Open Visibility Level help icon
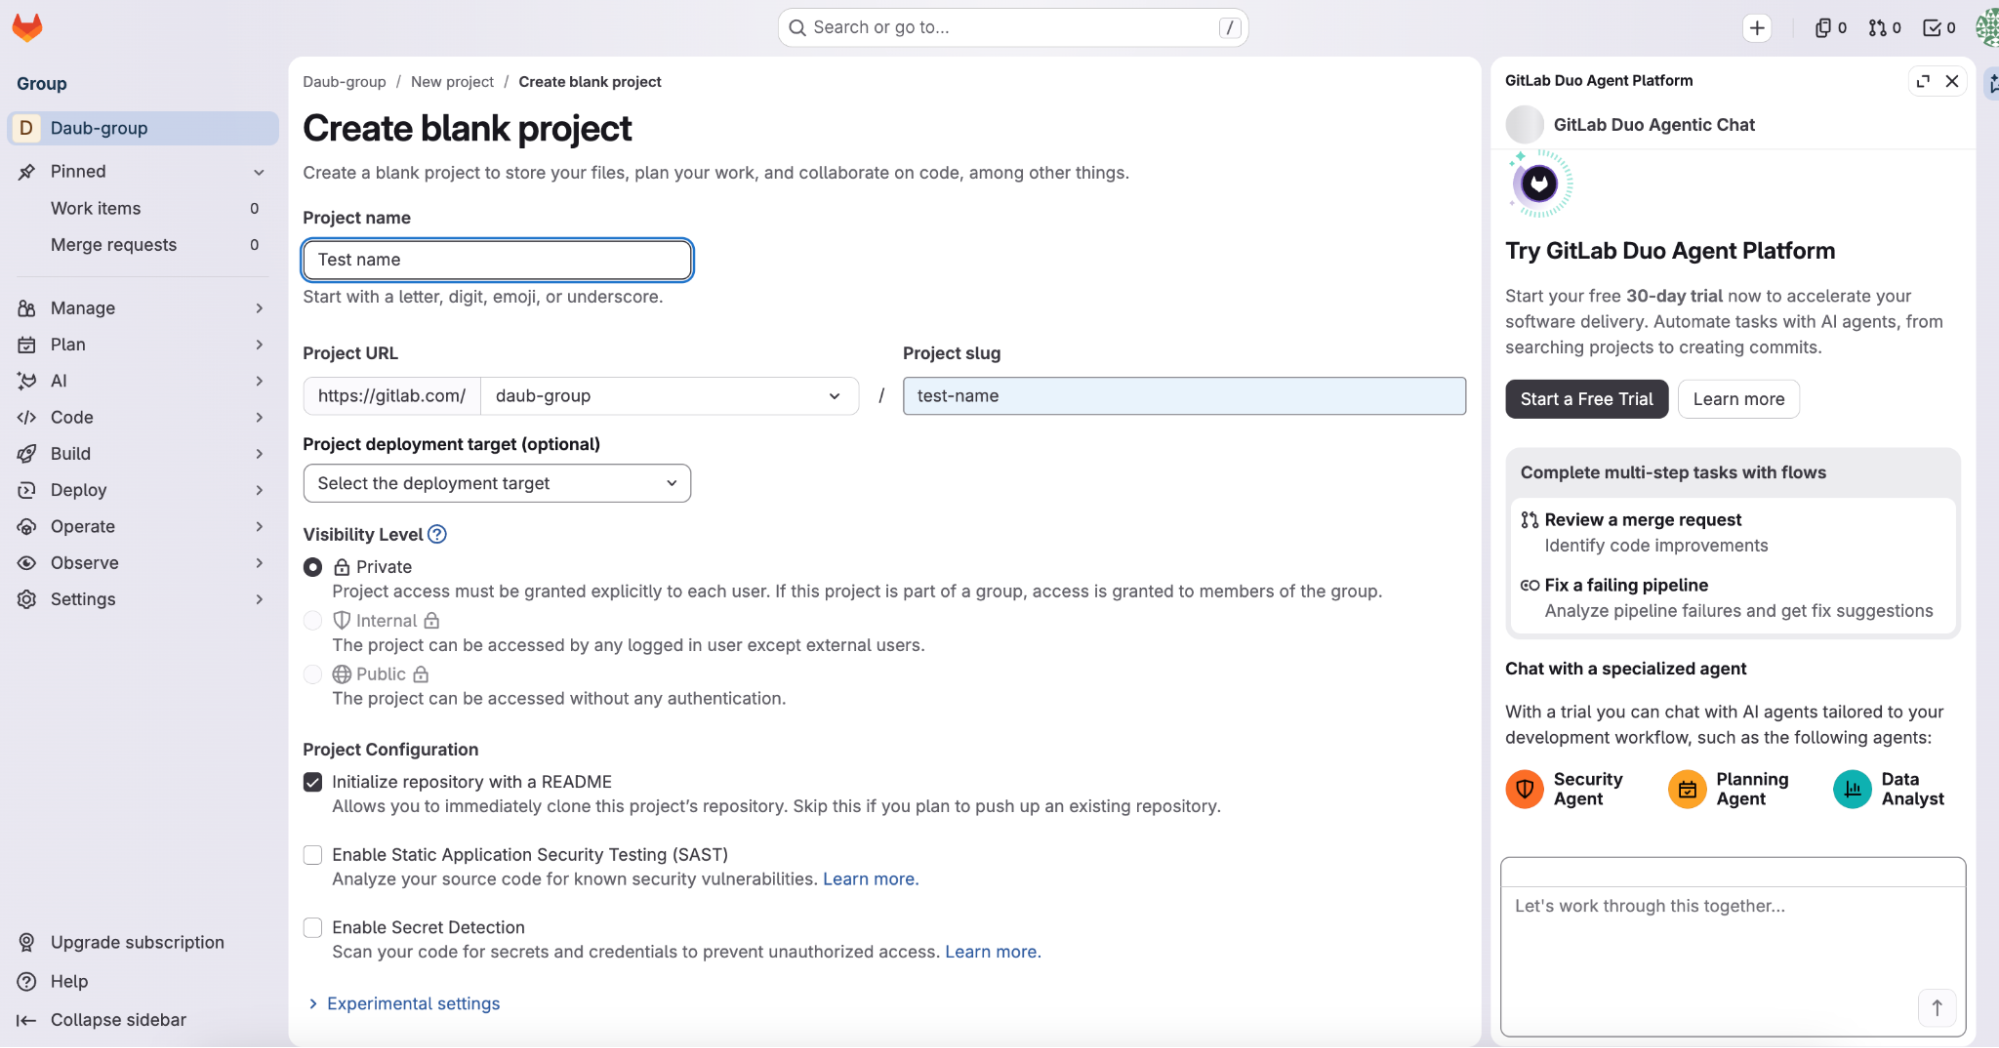Viewport: 1999px width, 1048px height. pos(437,535)
